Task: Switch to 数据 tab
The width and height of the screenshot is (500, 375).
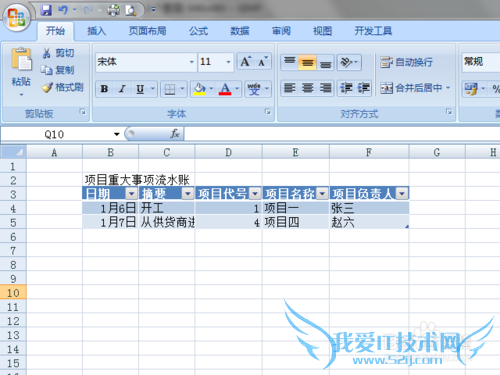Action: click(240, 31)
